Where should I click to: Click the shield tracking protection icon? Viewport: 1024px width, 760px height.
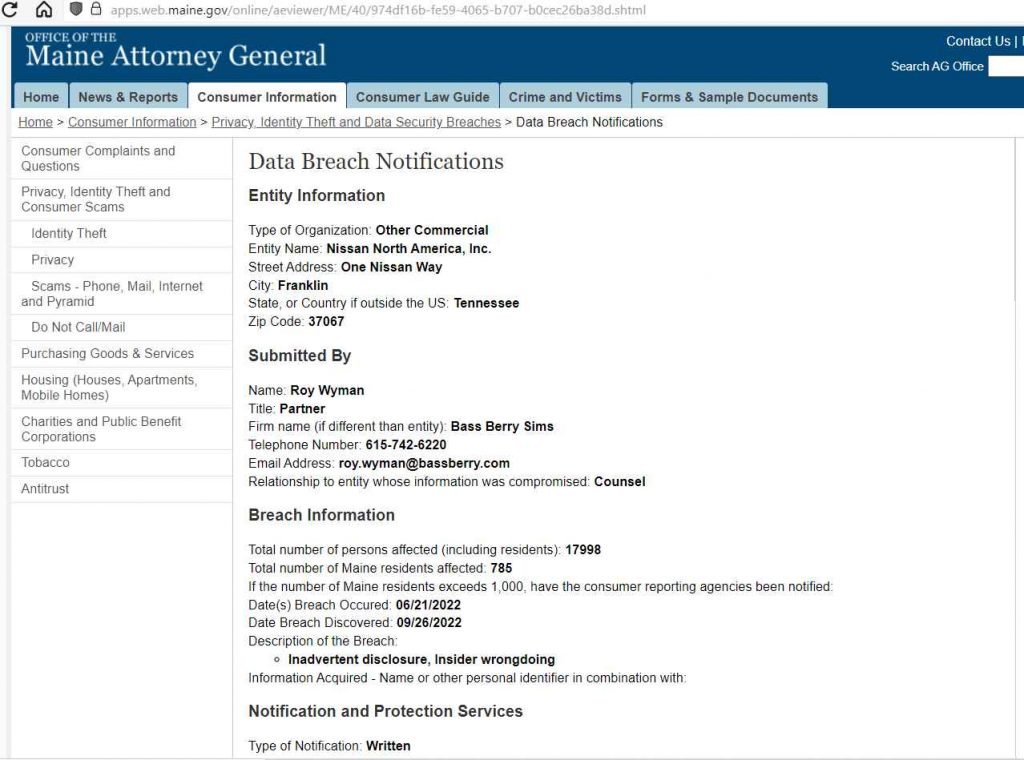point(76,9)
